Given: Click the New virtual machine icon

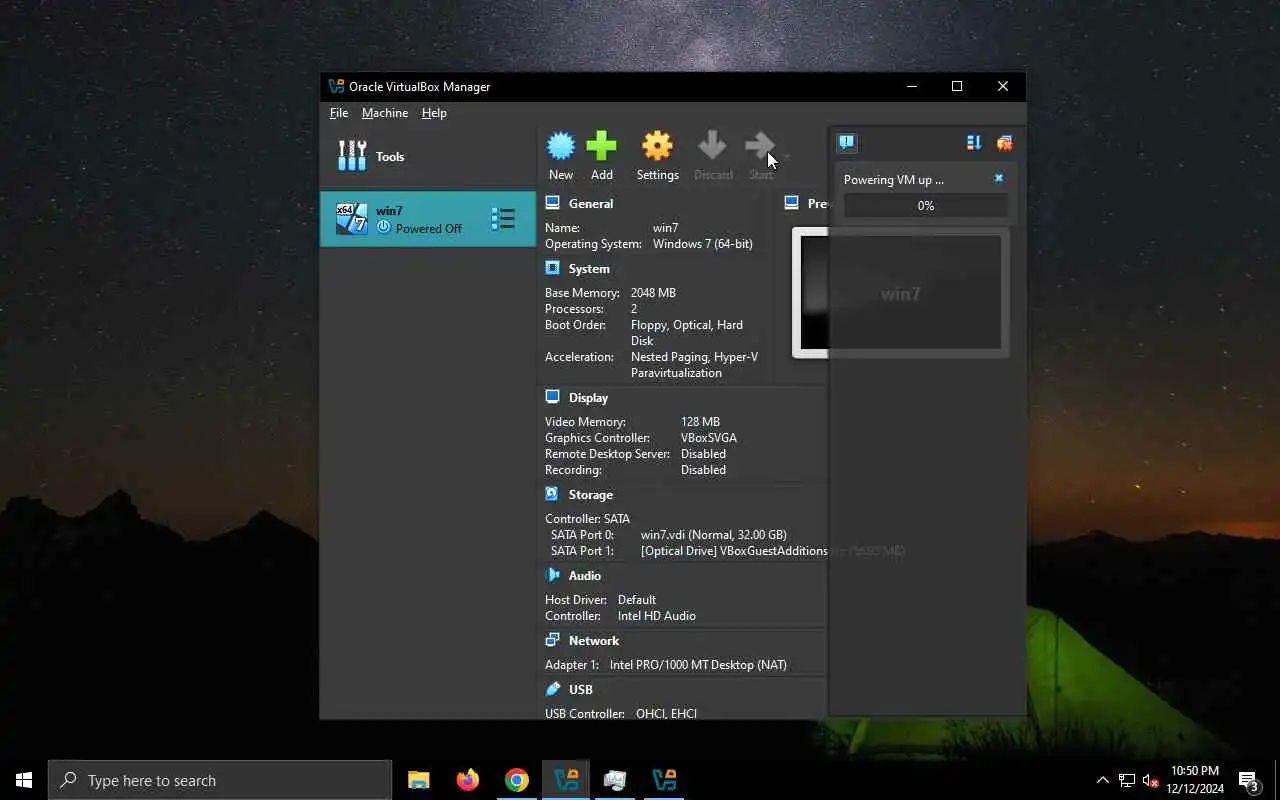Looking at the screenshot, I should pyautogui.click(x=561, y=146).
